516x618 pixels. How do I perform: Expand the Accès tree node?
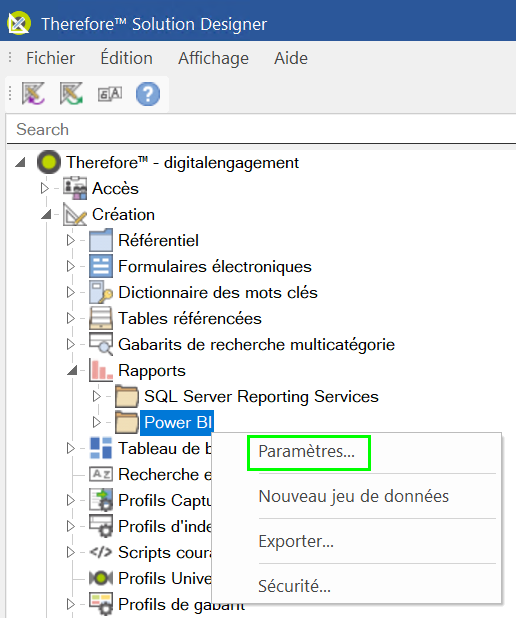click(45, 188)
